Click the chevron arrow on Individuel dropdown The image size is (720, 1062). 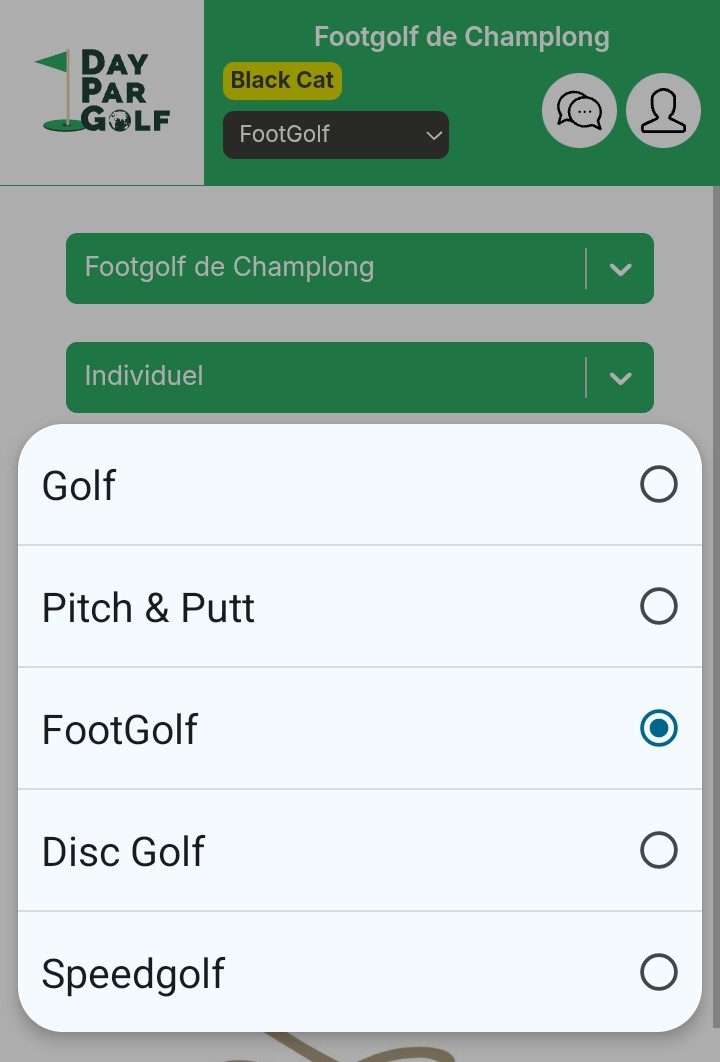click(620, 378)
